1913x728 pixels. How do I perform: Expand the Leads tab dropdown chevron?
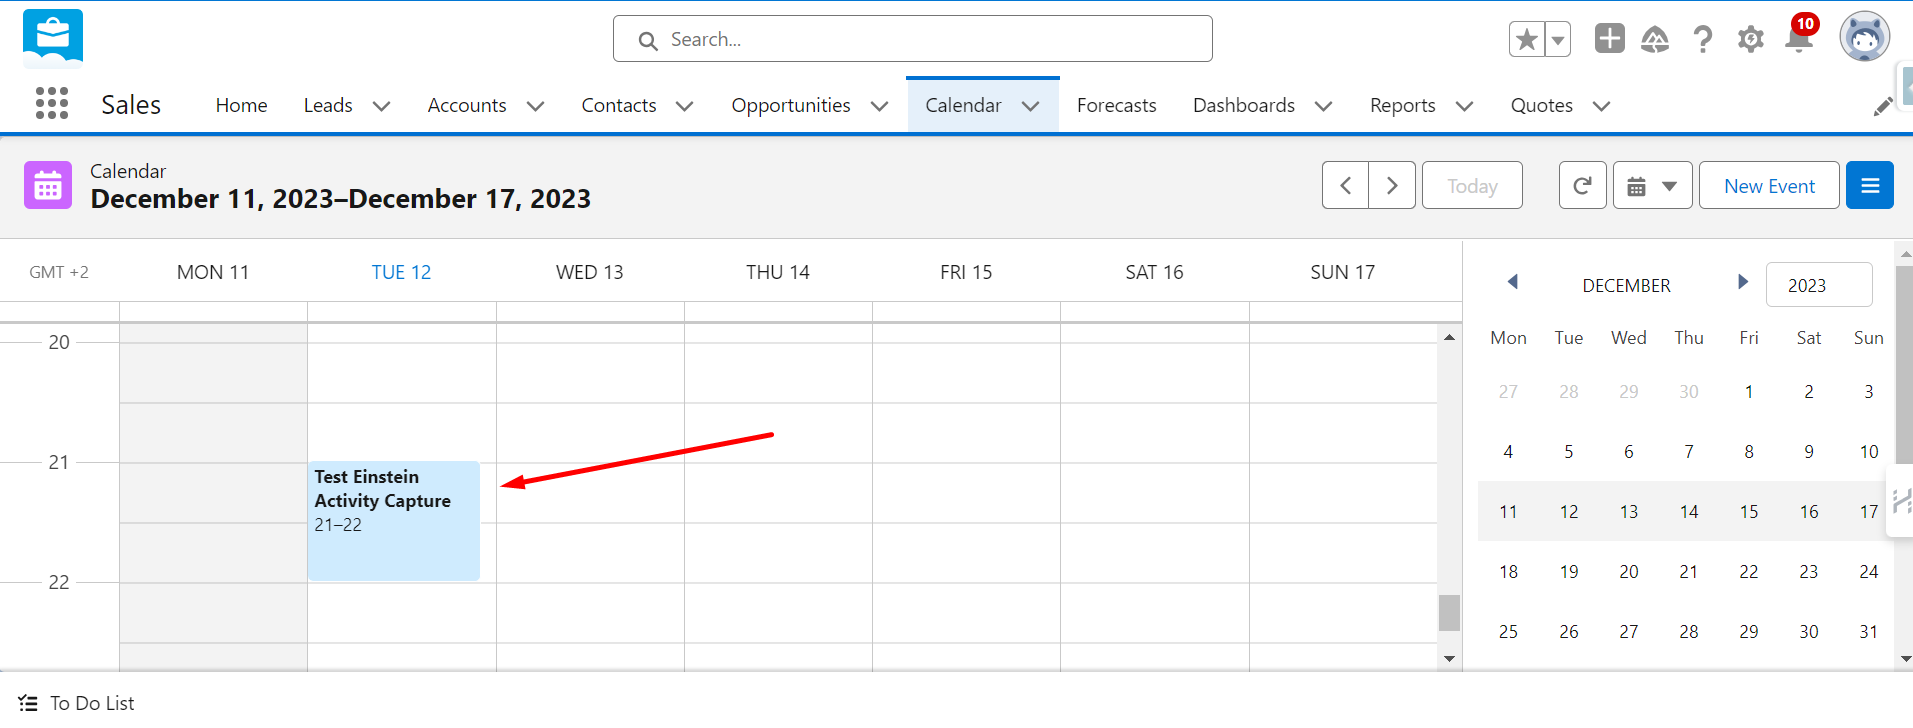[x=381, y=106]
